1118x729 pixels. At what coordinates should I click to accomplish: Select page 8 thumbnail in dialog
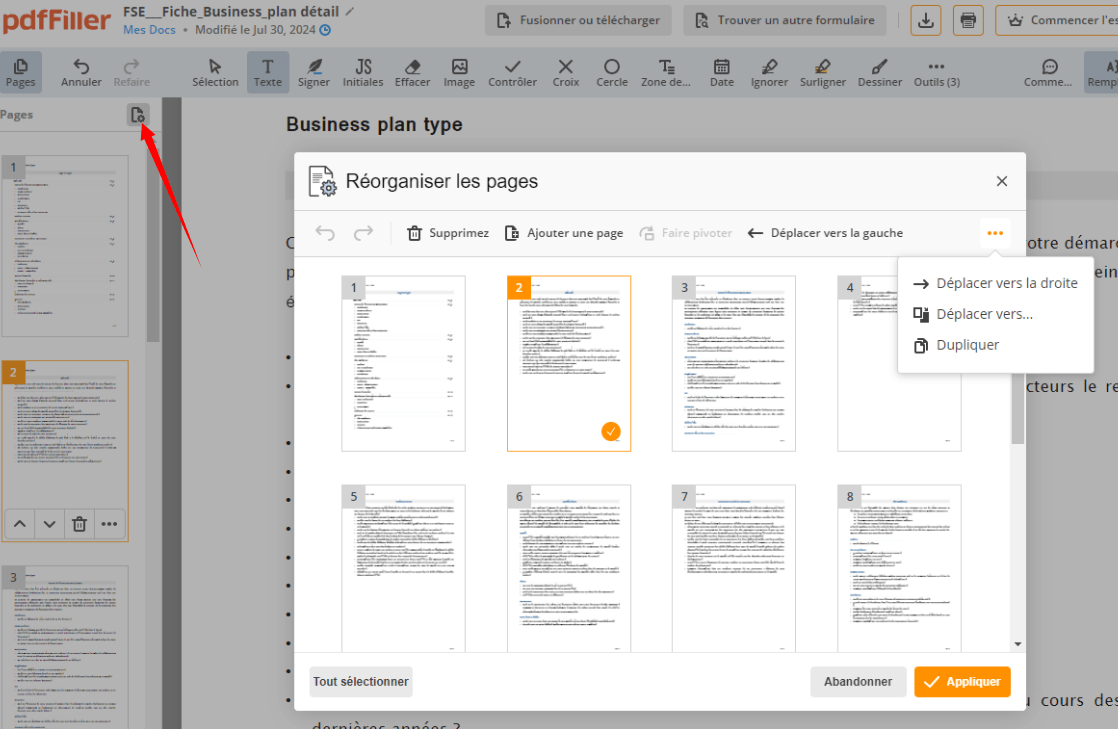(x=899, y=569)
